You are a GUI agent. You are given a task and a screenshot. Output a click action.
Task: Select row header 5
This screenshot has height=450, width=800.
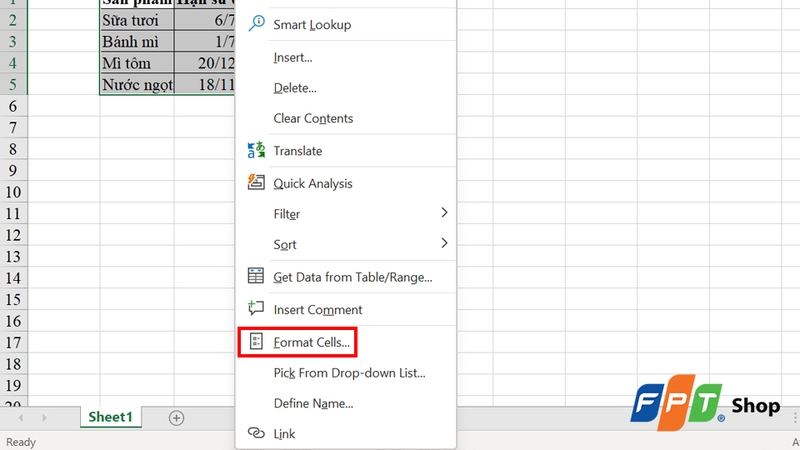click(x=13, y=85)
